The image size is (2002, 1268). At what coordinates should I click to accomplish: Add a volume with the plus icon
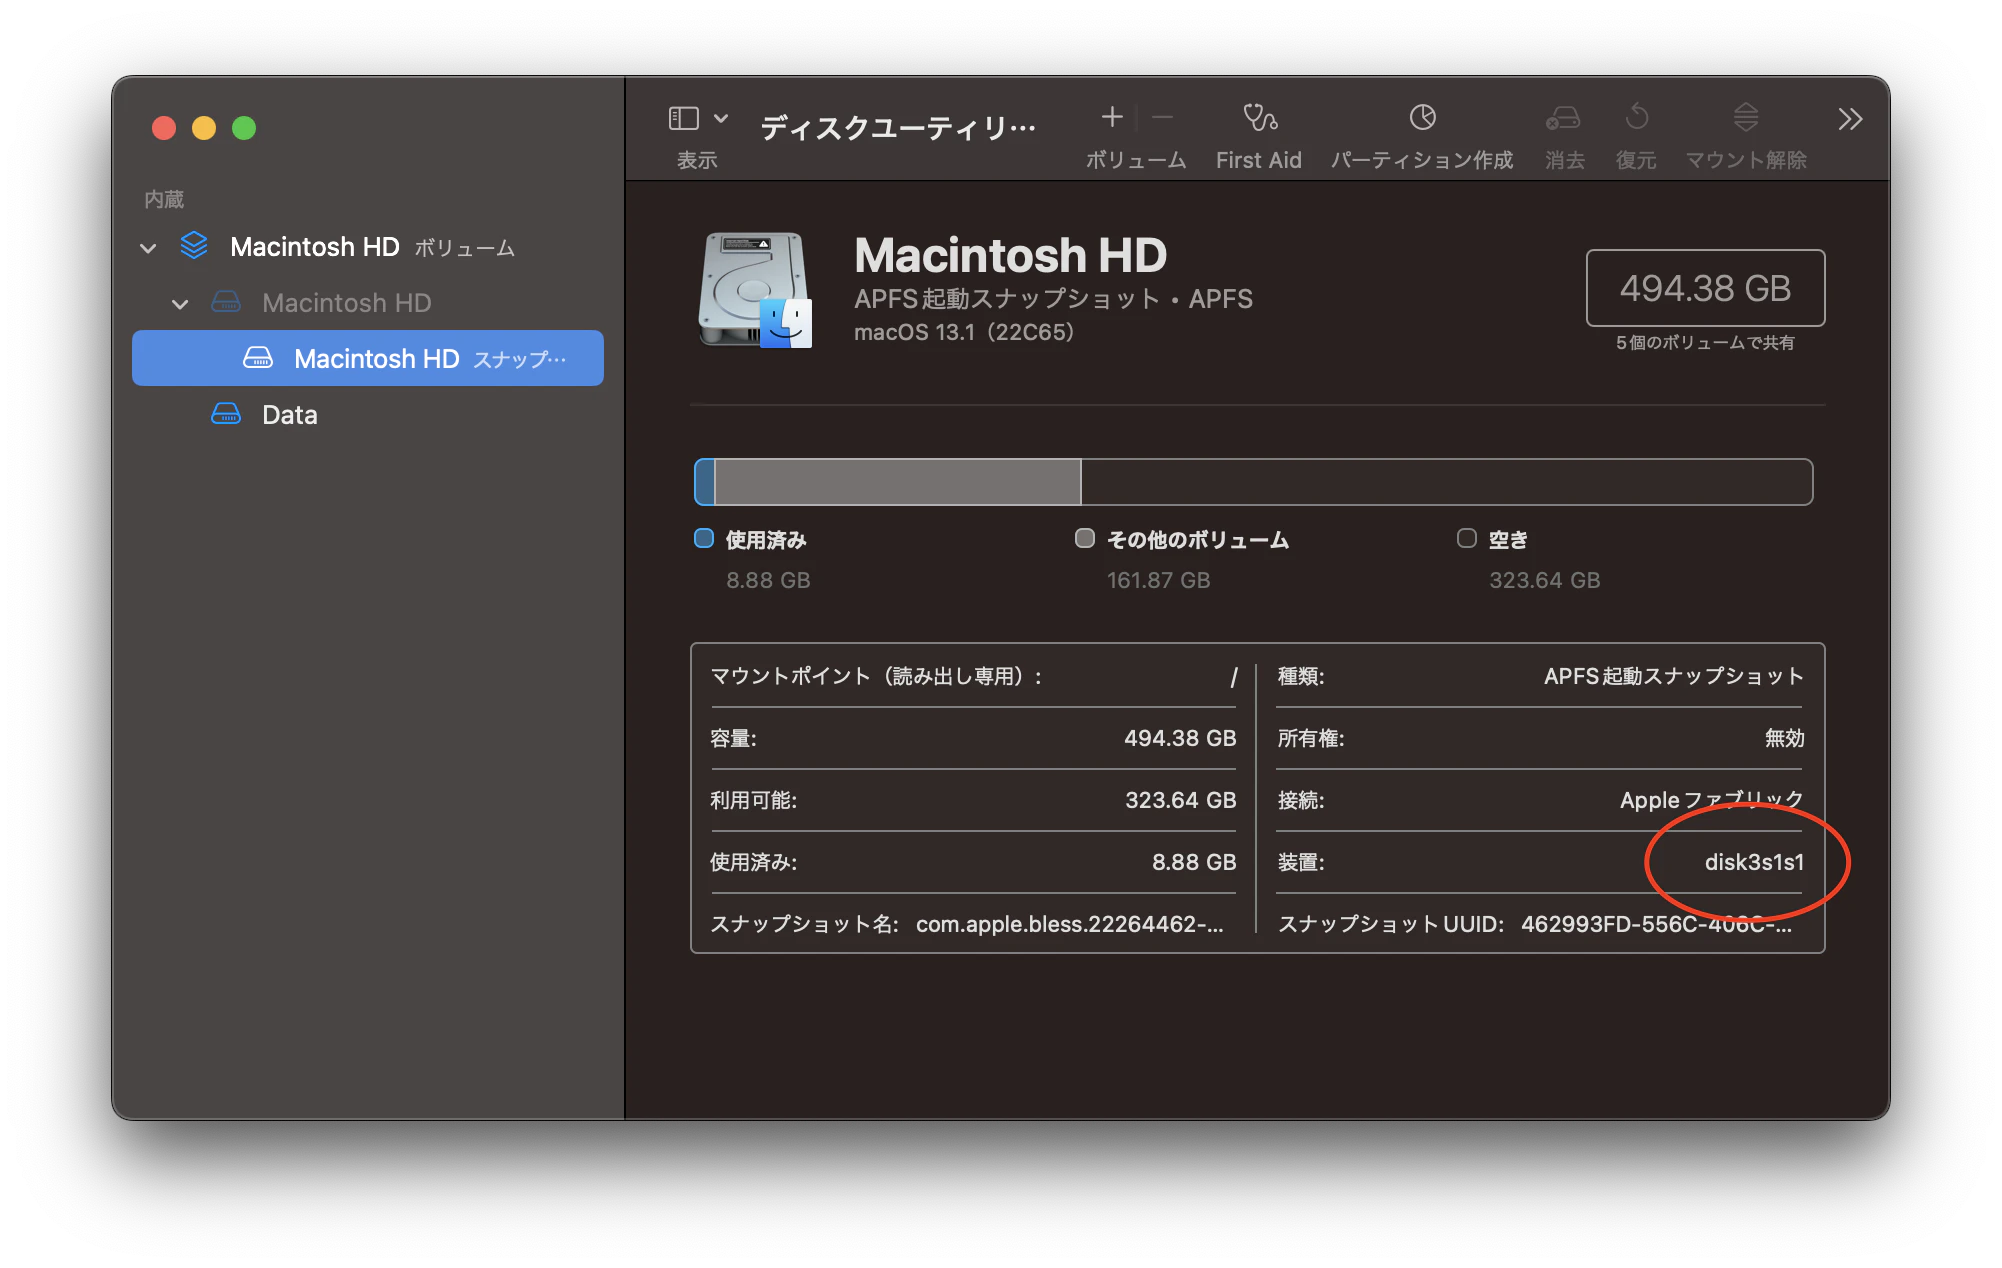(1112, 117)
